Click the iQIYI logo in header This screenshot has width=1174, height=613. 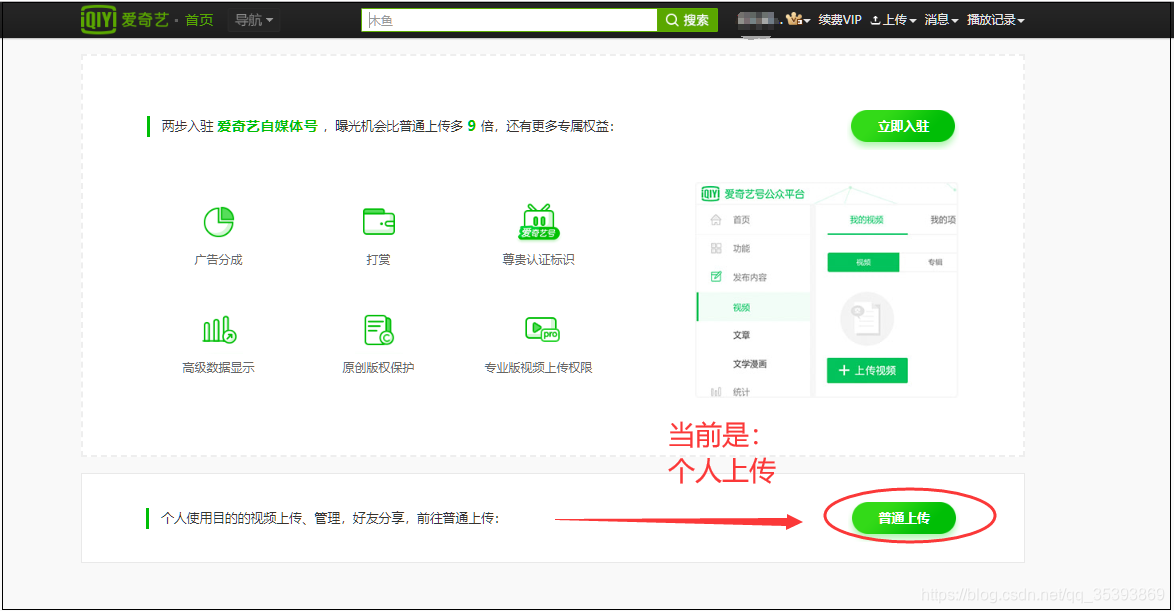point(124,19)
